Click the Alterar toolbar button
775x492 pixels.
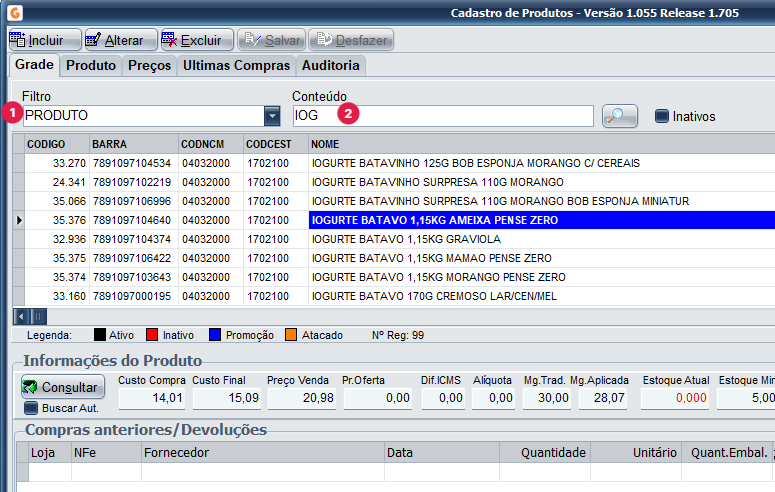[x=121, y=40]
